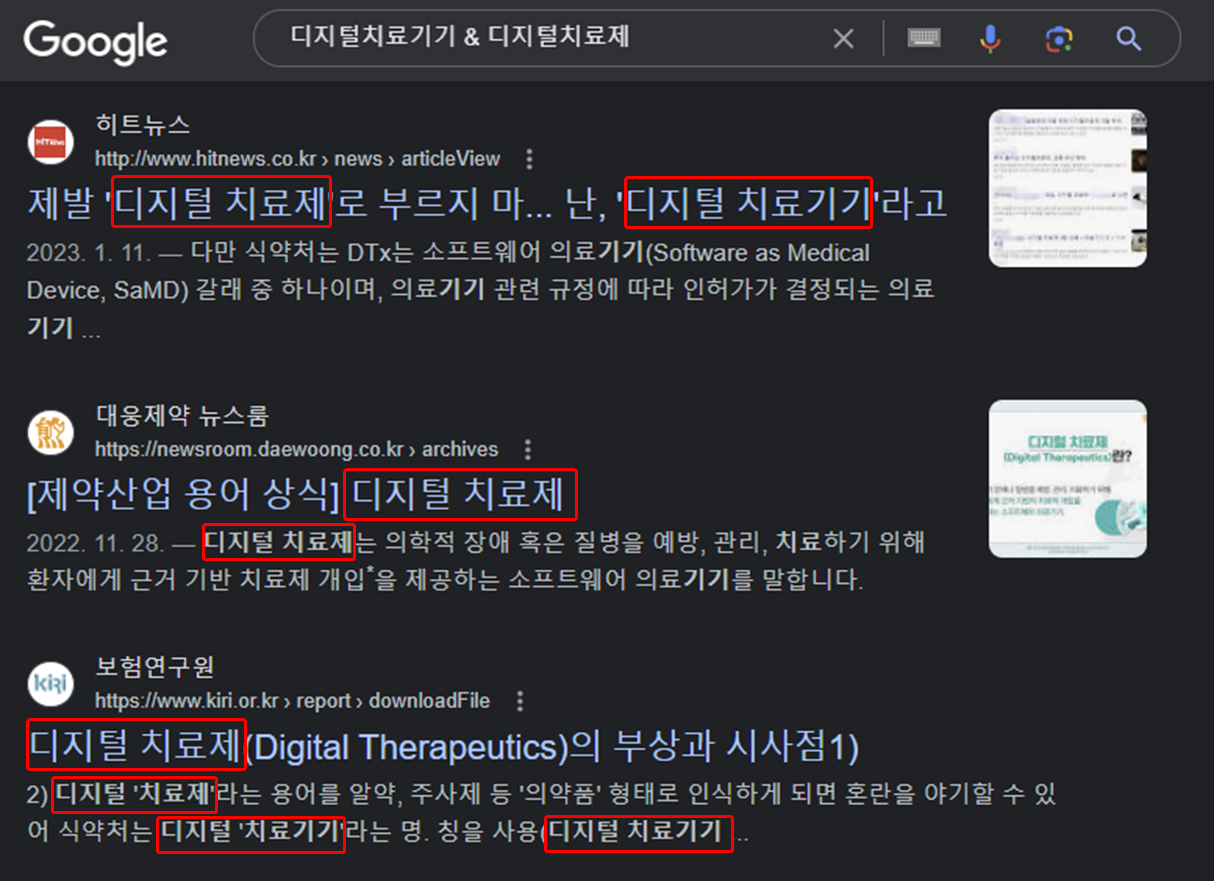
Task: Start voice search with the microphone icon
Action: 990,39
